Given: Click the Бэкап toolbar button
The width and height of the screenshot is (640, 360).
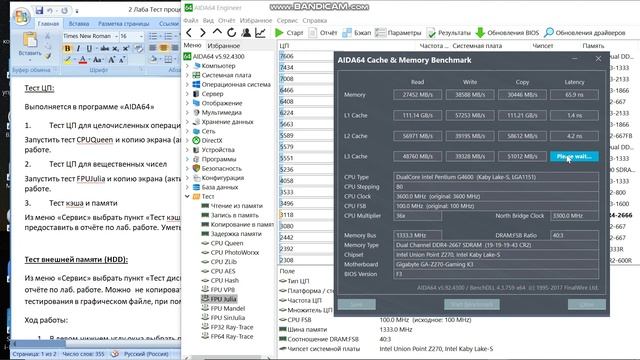Looking at the screenshot, I should [357, 33].
